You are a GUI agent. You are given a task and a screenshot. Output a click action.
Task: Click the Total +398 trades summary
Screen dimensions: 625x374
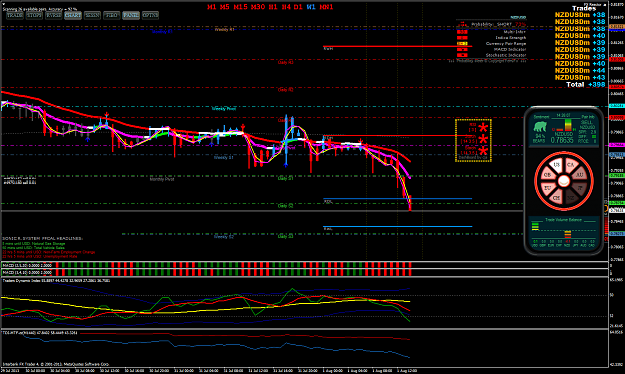(x=586, y=85)
